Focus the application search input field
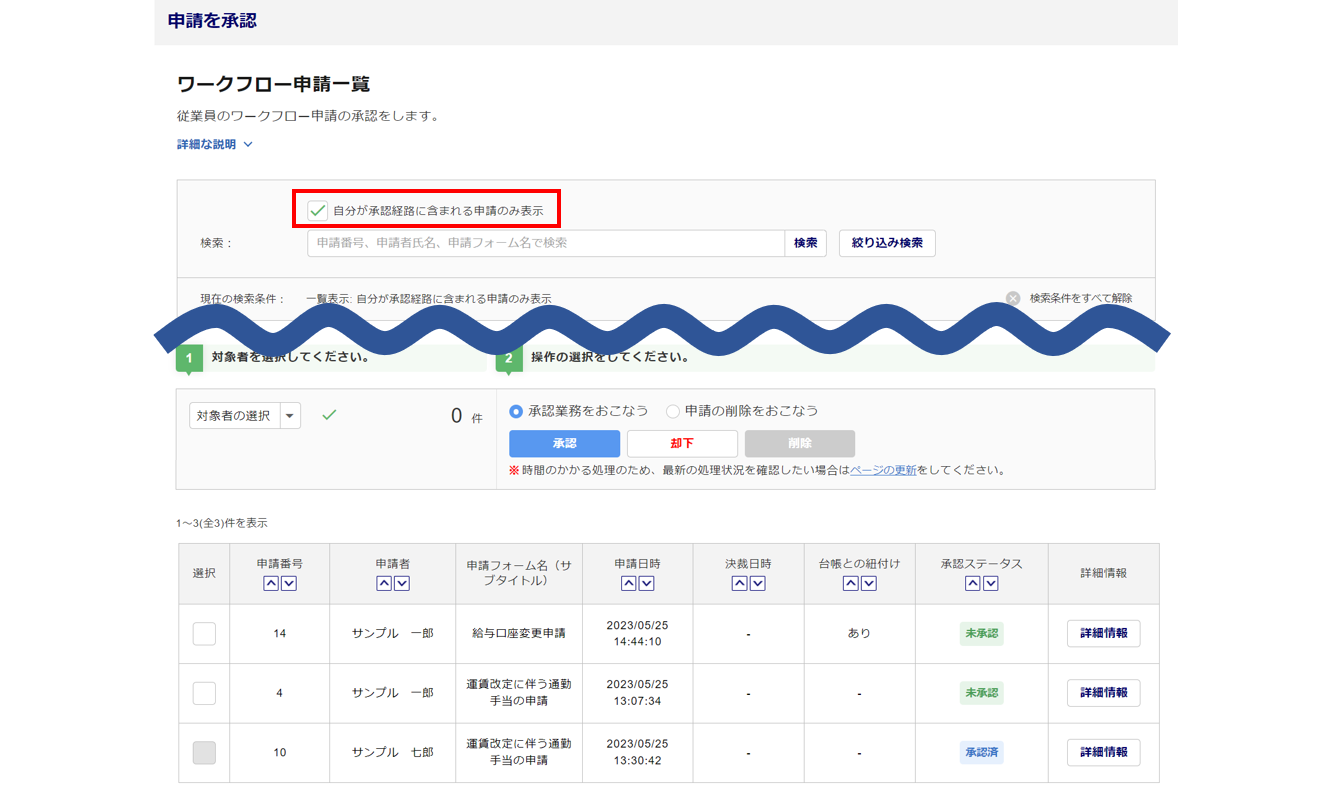The height and width of the screenshot is (786, 1336). pyautogui.click(x=546, y=243)
